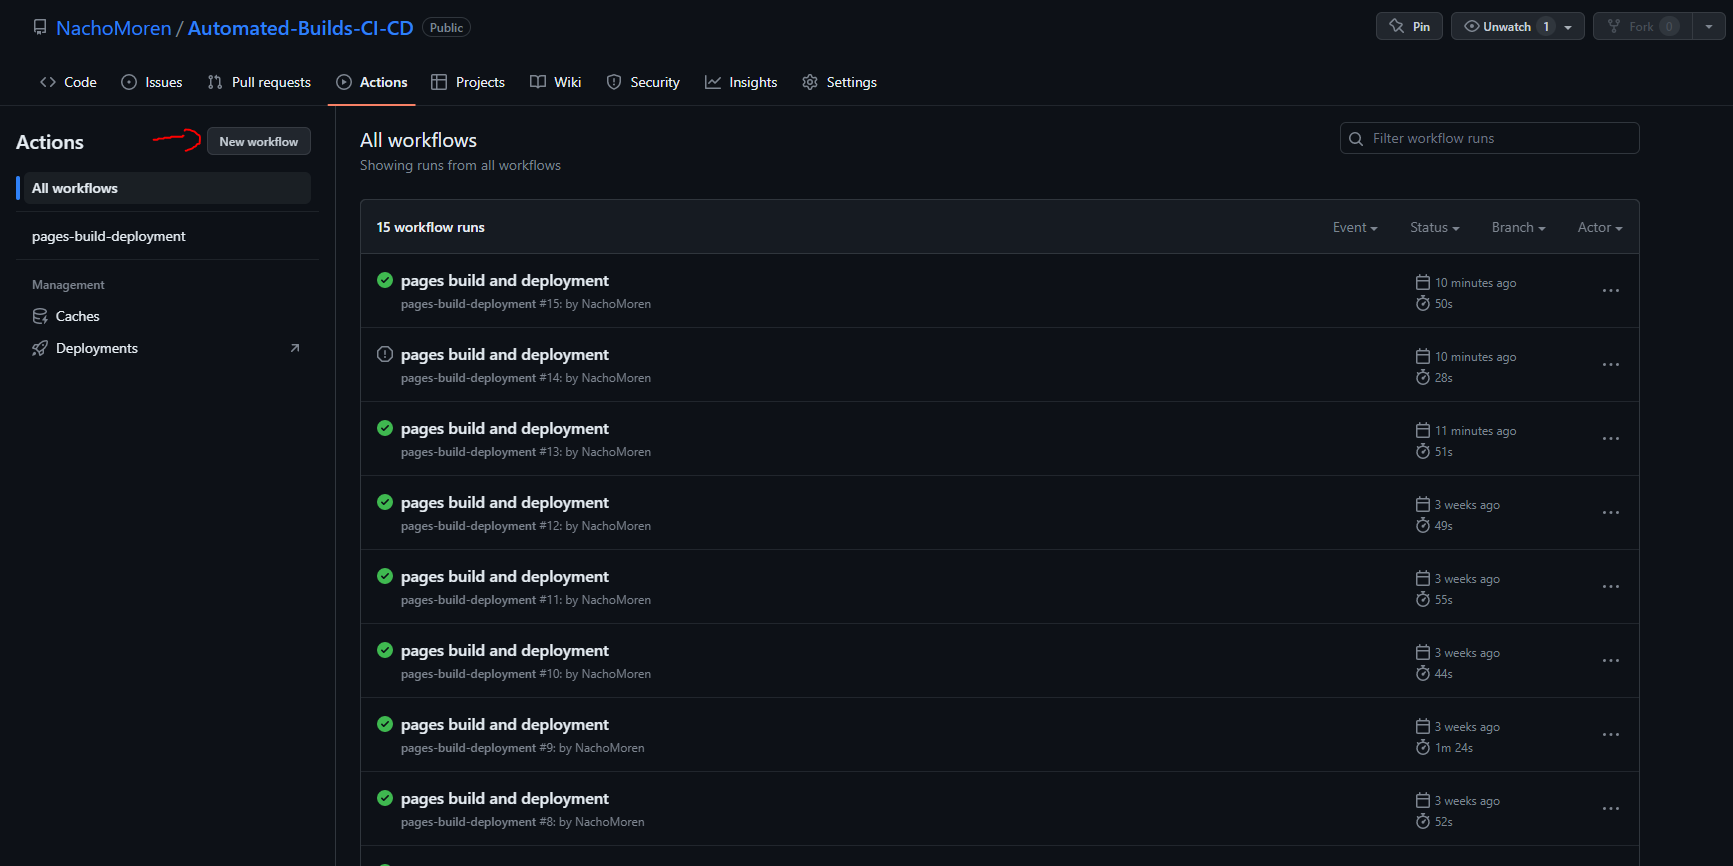Click the stopwatch icon beside 1m 24s
Screen dimensions: 1733x866
click(x=1423, y=747)
